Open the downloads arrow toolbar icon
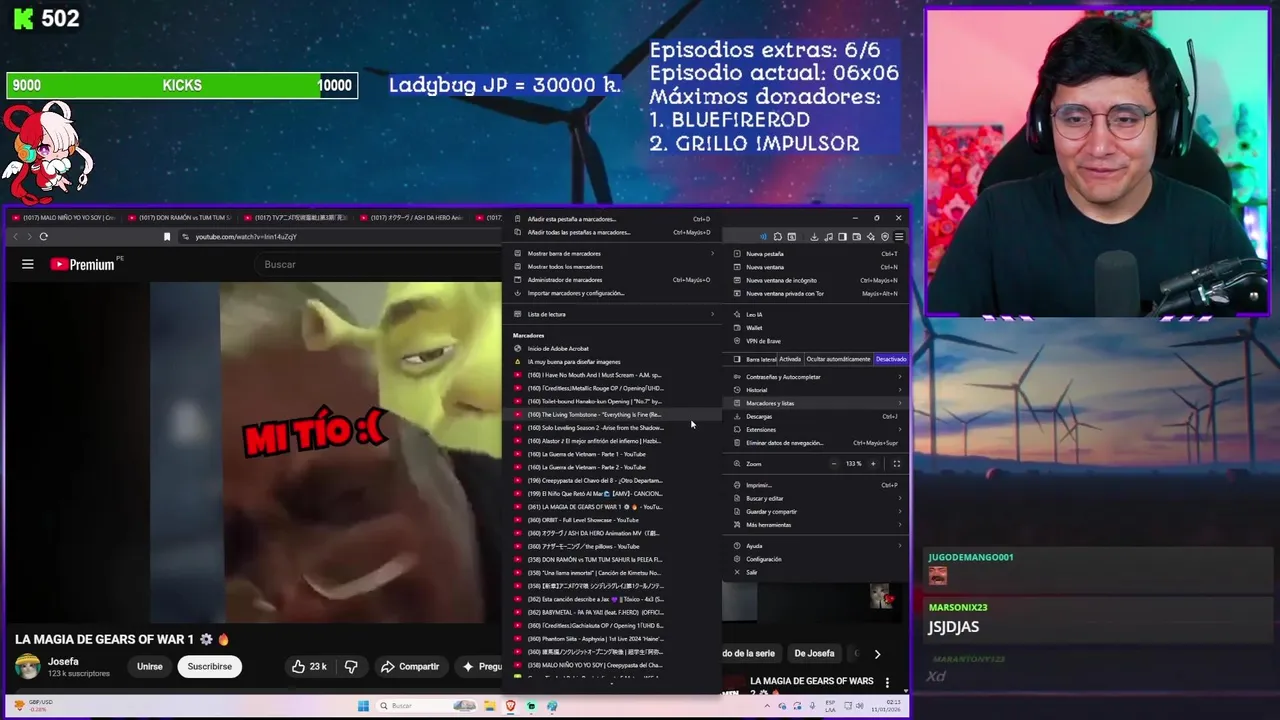The width and height of the screenshot is (1280, 720). pos(814,237)
